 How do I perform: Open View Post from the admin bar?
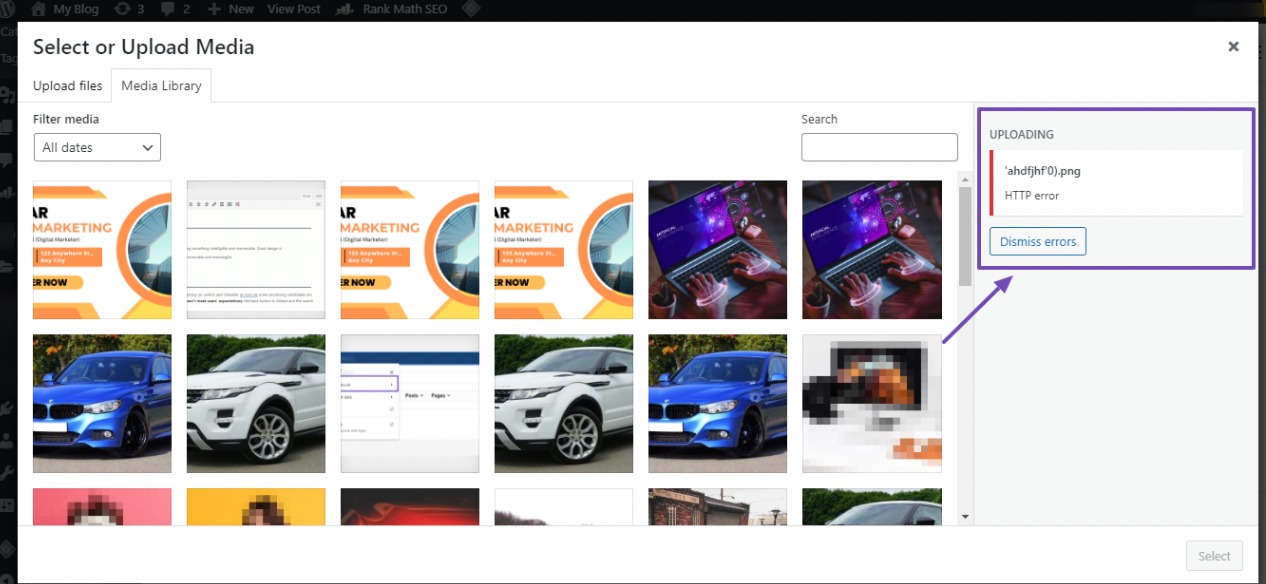pyautogui.click(x=293, y=9)
